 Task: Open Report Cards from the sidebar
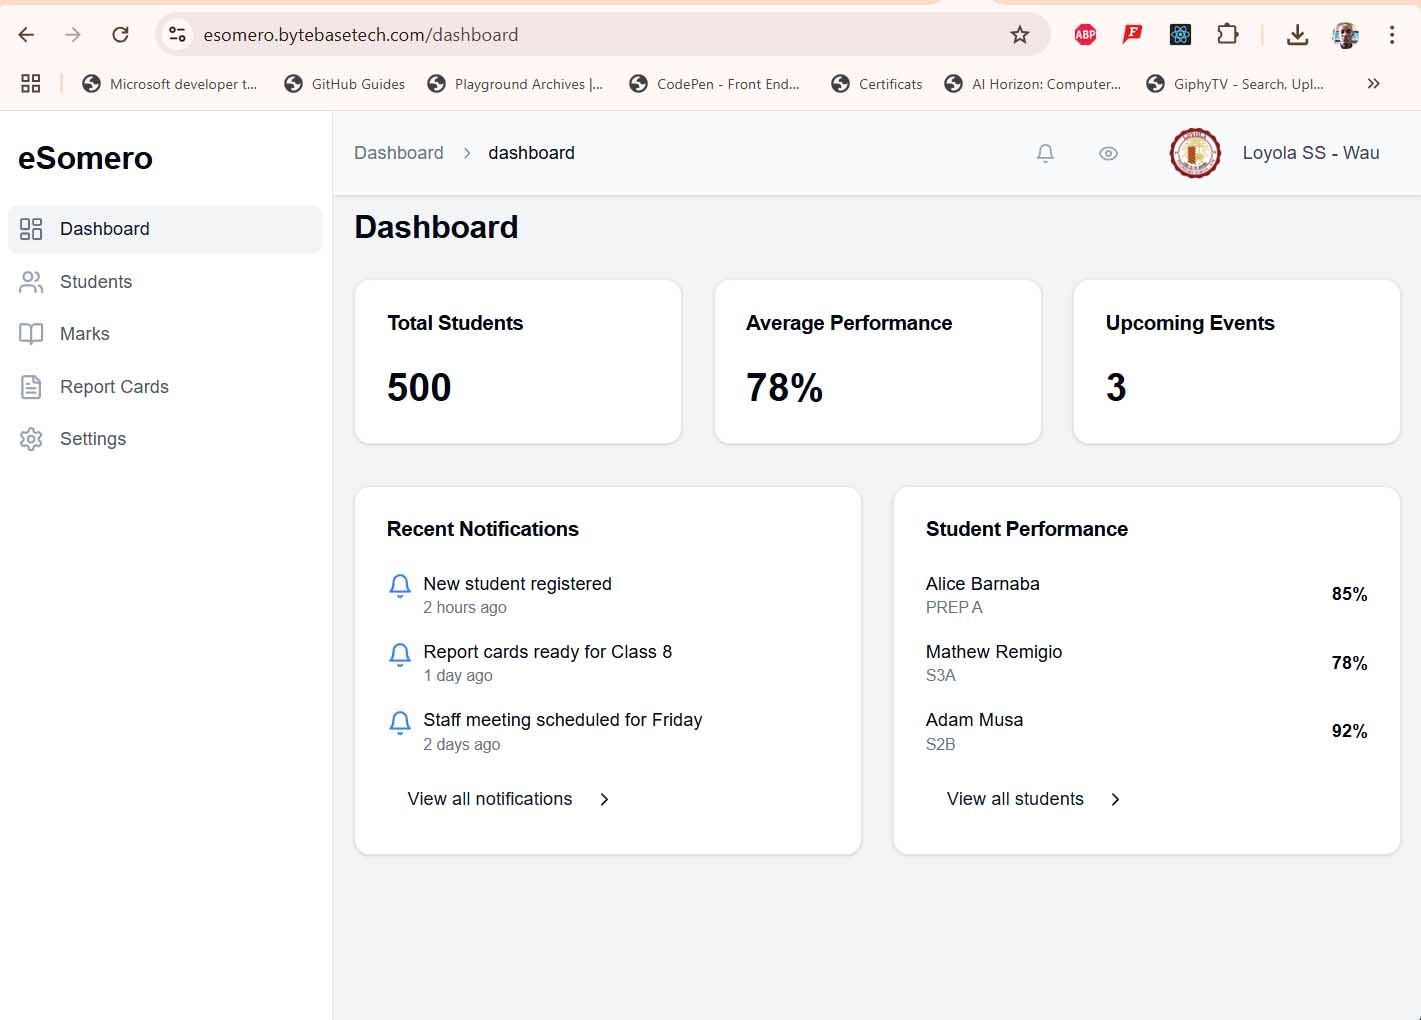pyautogui.click(x=115, y=386)
